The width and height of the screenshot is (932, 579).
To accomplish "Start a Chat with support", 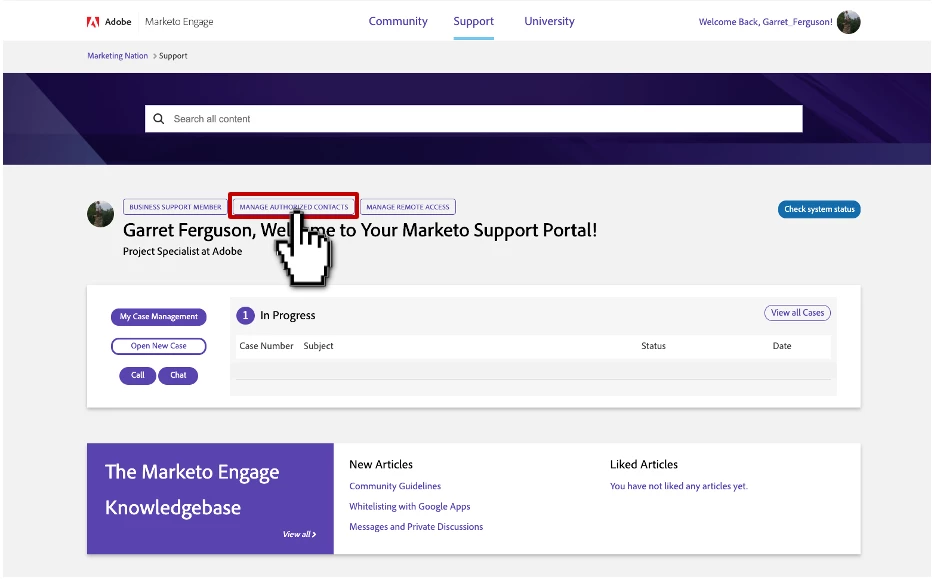I will pyautogui.click(x=178, y=376).
